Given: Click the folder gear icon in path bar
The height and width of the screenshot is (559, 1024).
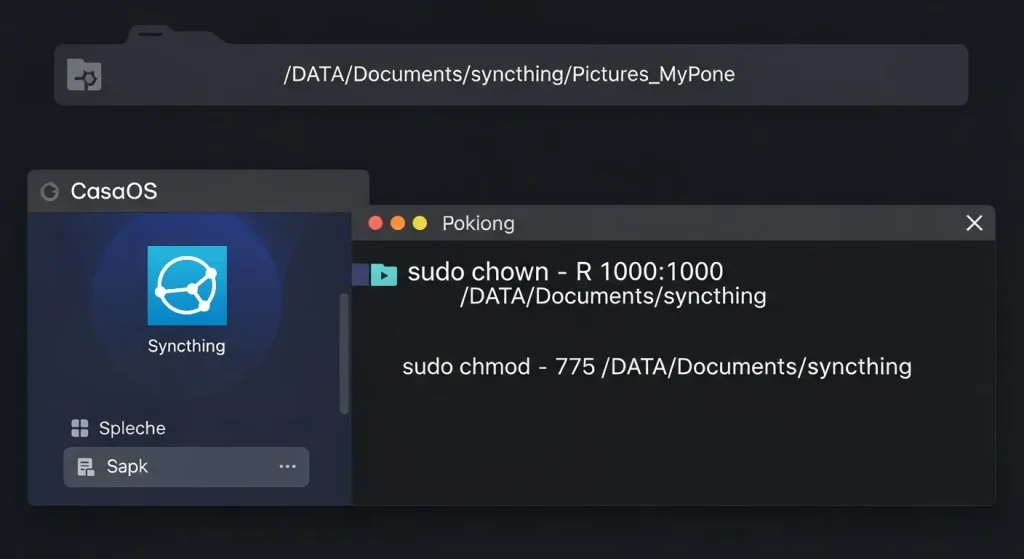Looking at the screenshot, I should click(x=84, y=75).
